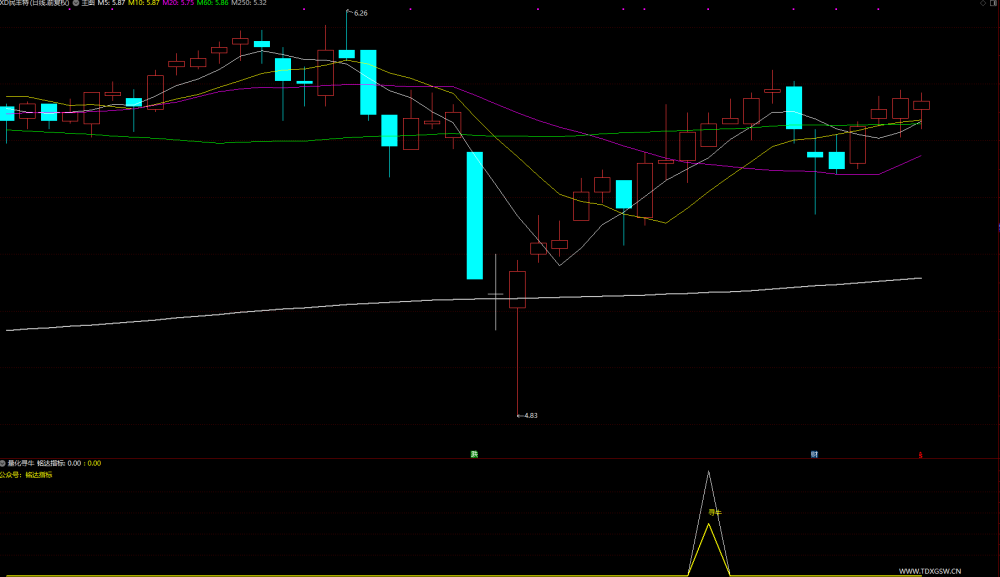
Task: Click the M5: 5.87 moving average label
Action: 111,3
